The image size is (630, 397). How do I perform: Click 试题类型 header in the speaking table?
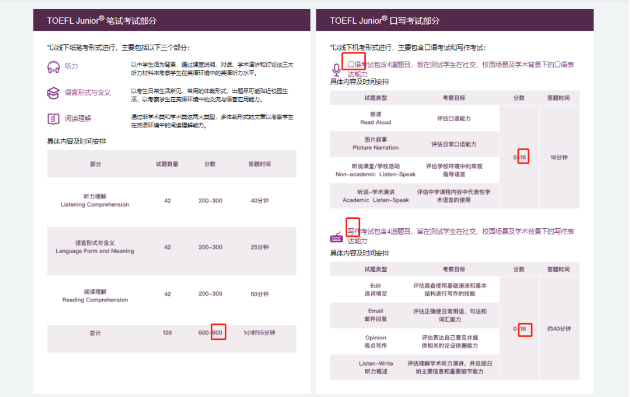point(376,98)
